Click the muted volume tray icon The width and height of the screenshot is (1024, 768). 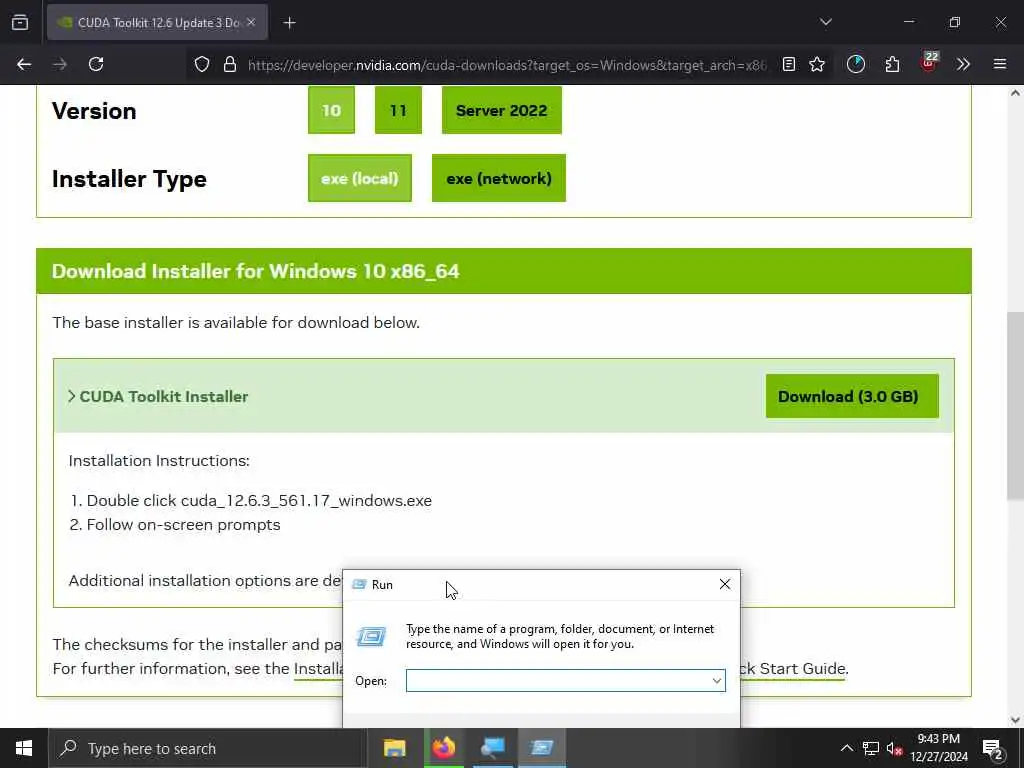tap(894, 748)
